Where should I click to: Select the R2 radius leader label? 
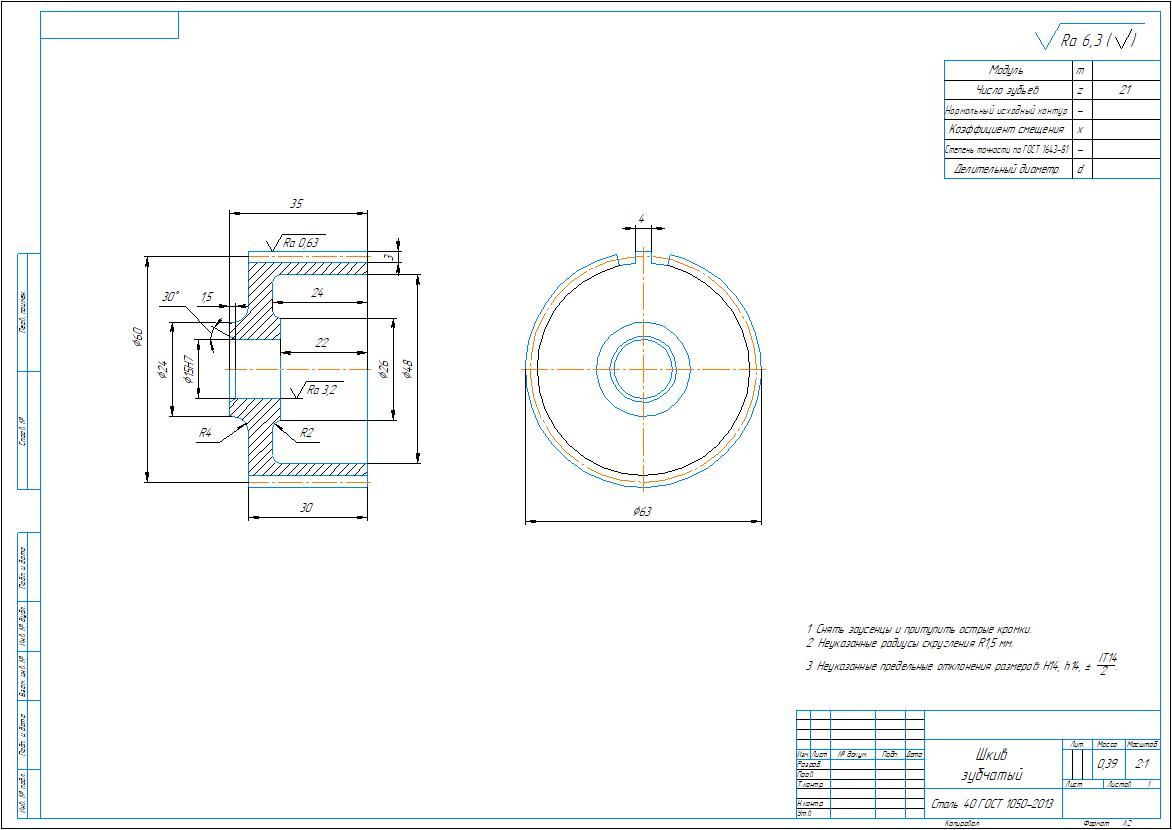pyautogui.click(x=307, y=433)
